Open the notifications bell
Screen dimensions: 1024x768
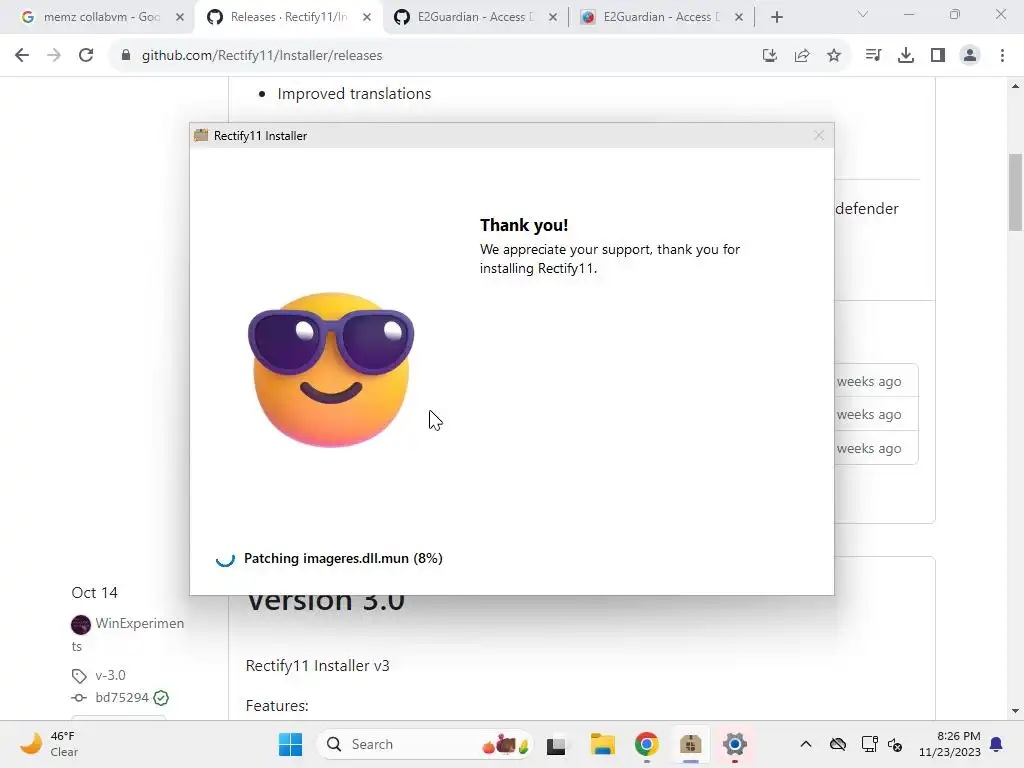[997, 744]
